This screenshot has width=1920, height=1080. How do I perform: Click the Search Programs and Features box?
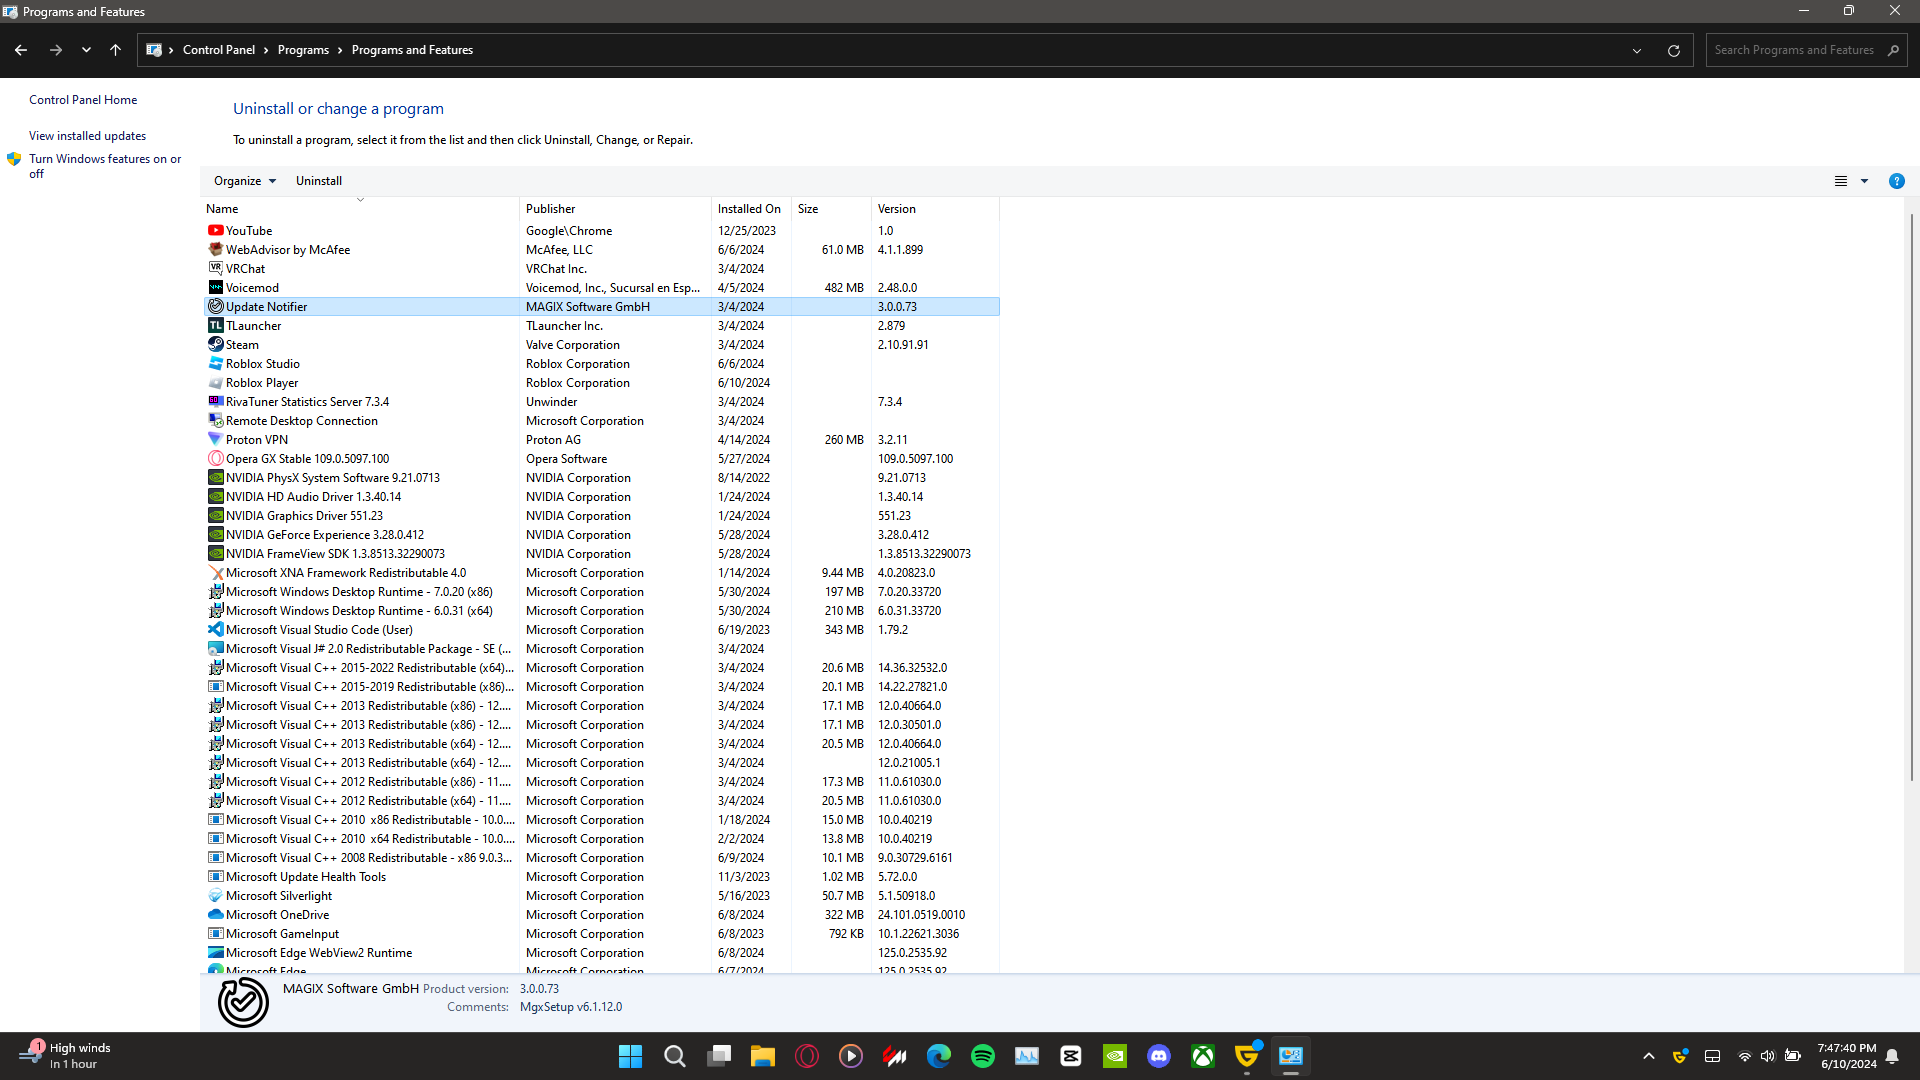pyautogui.click(x=1794, y=50)
